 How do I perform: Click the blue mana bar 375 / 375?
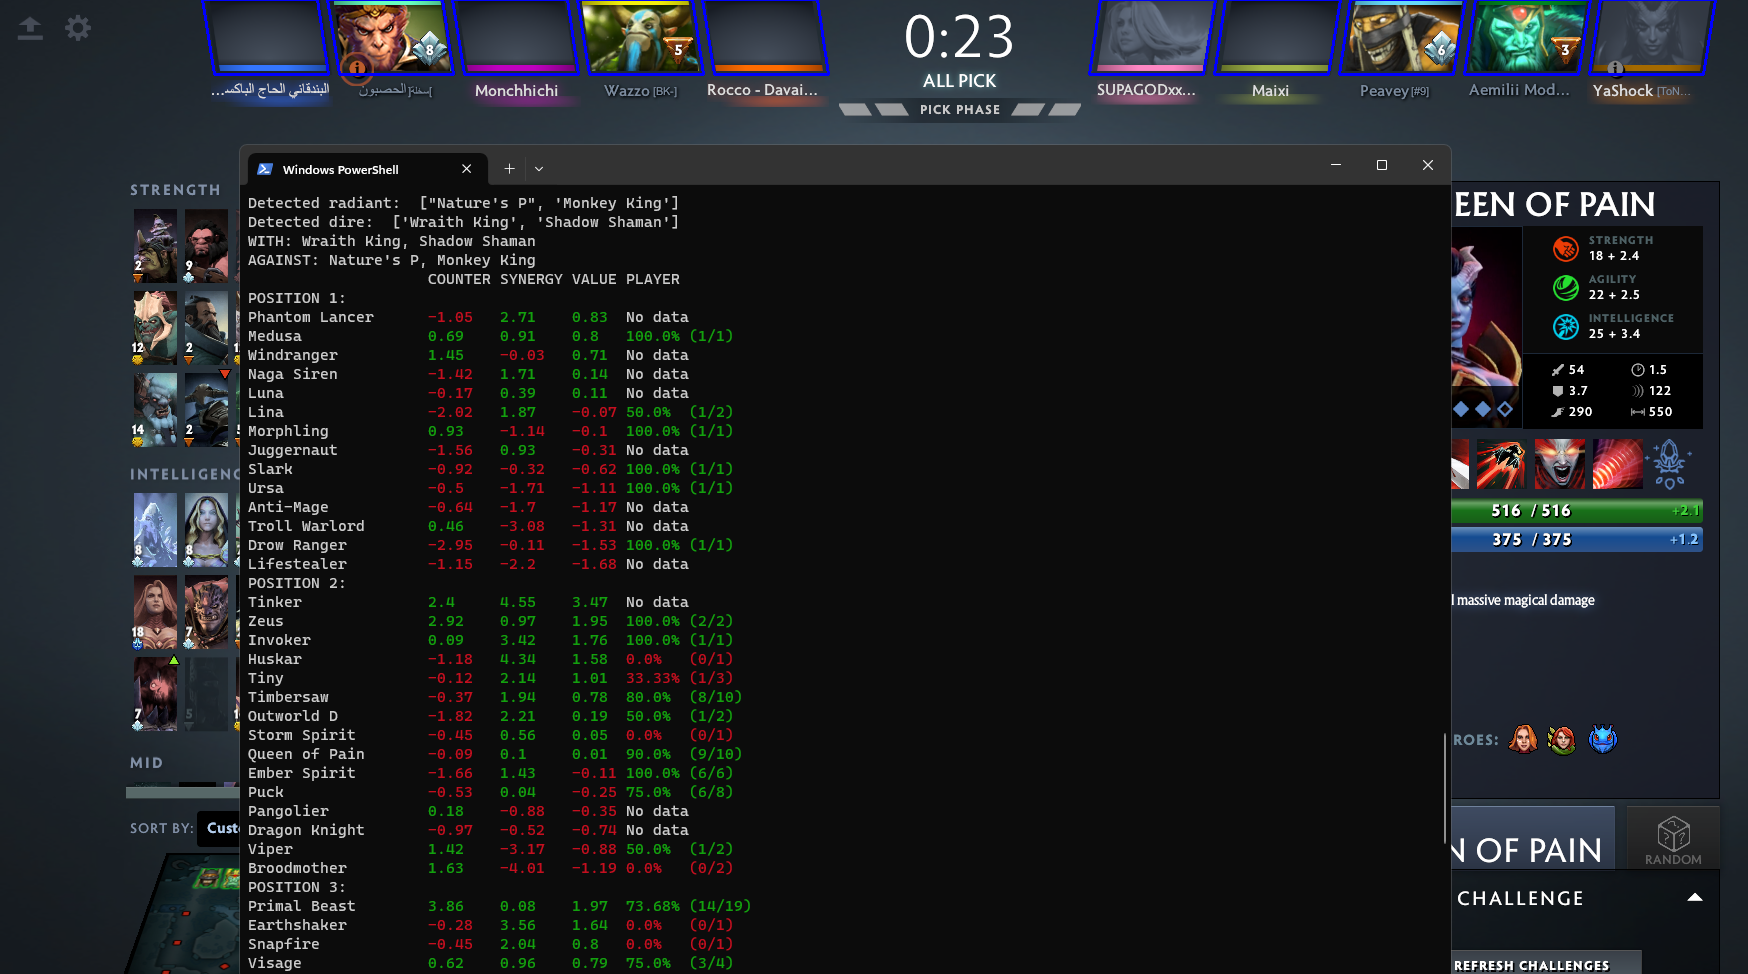[1577, 540]
